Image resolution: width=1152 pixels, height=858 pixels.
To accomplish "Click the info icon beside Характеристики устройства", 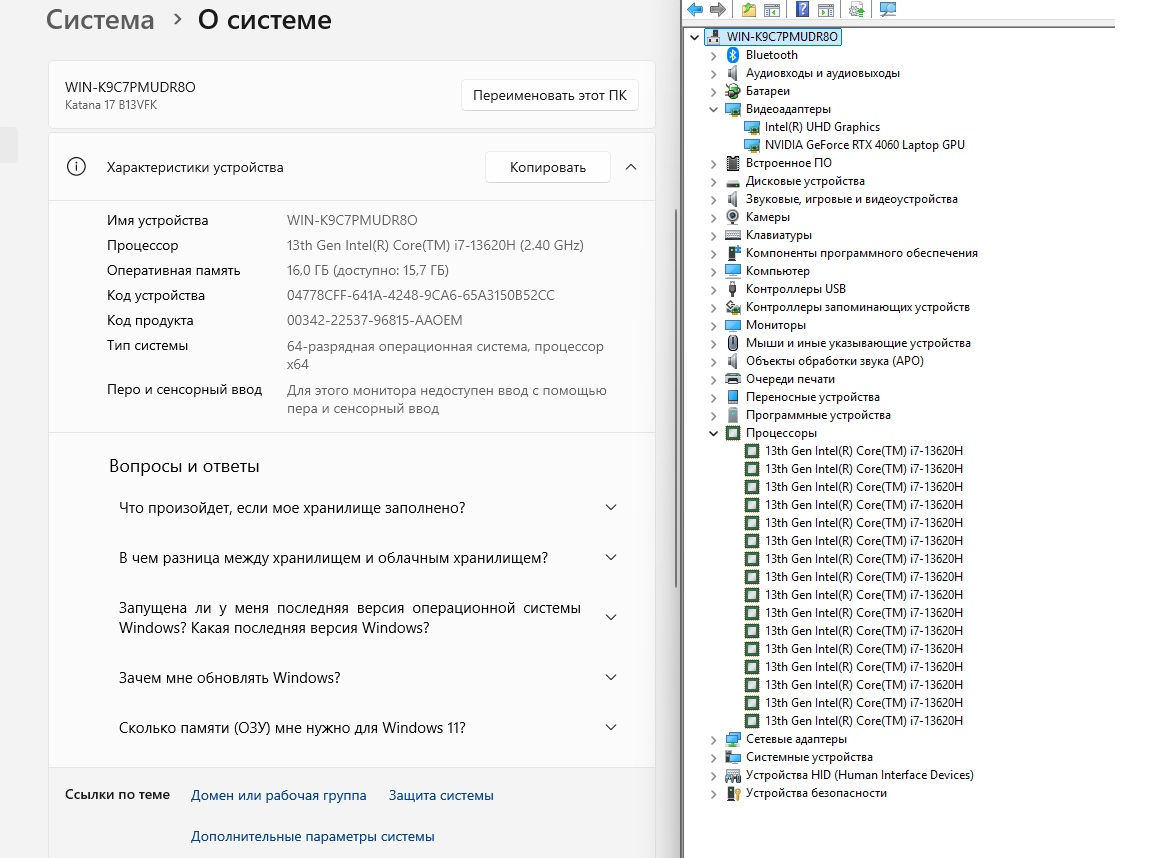I will [76, 167].
